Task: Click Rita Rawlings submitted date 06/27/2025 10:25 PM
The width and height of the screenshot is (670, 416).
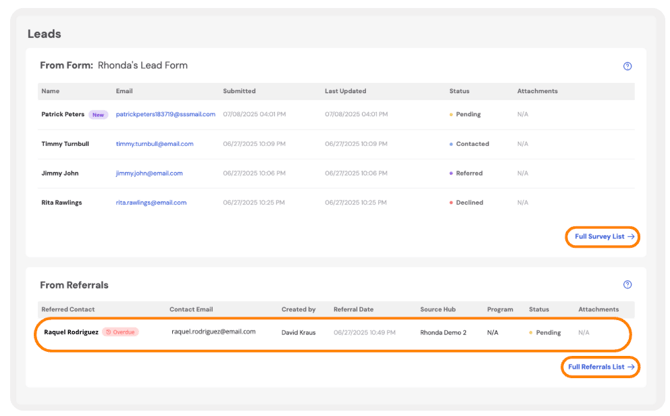Action: pos(254,203)
